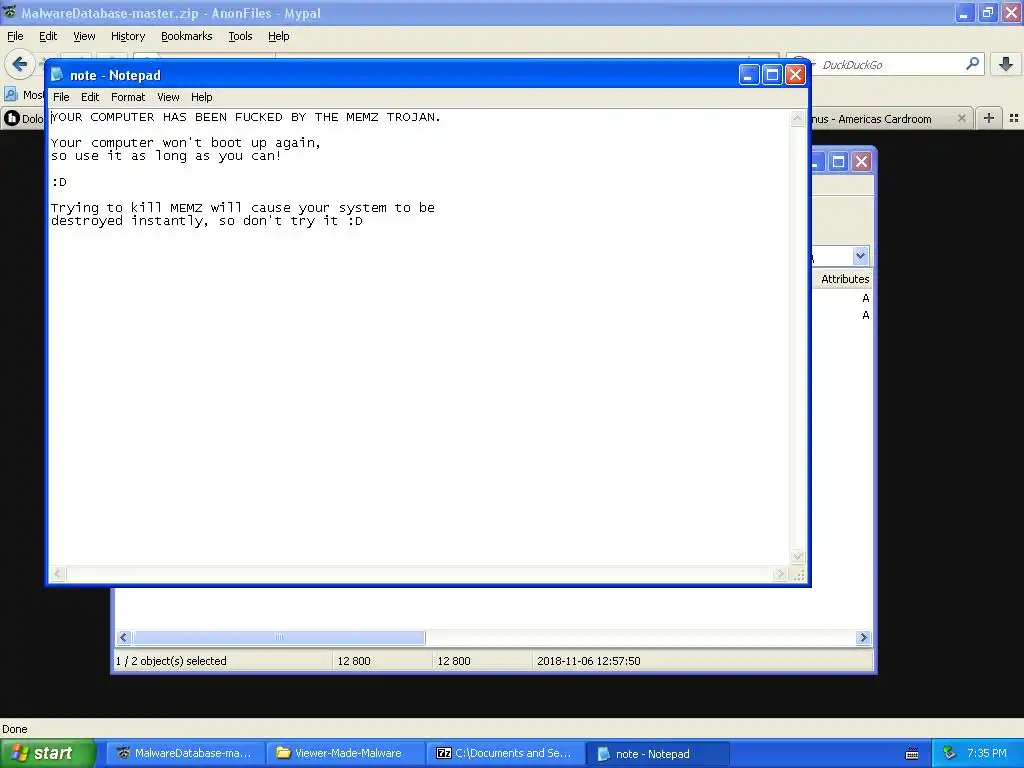Click the 7-Zip scrollbar left arrow
This screenshot has height=768, width=1024.
(124, 637)
